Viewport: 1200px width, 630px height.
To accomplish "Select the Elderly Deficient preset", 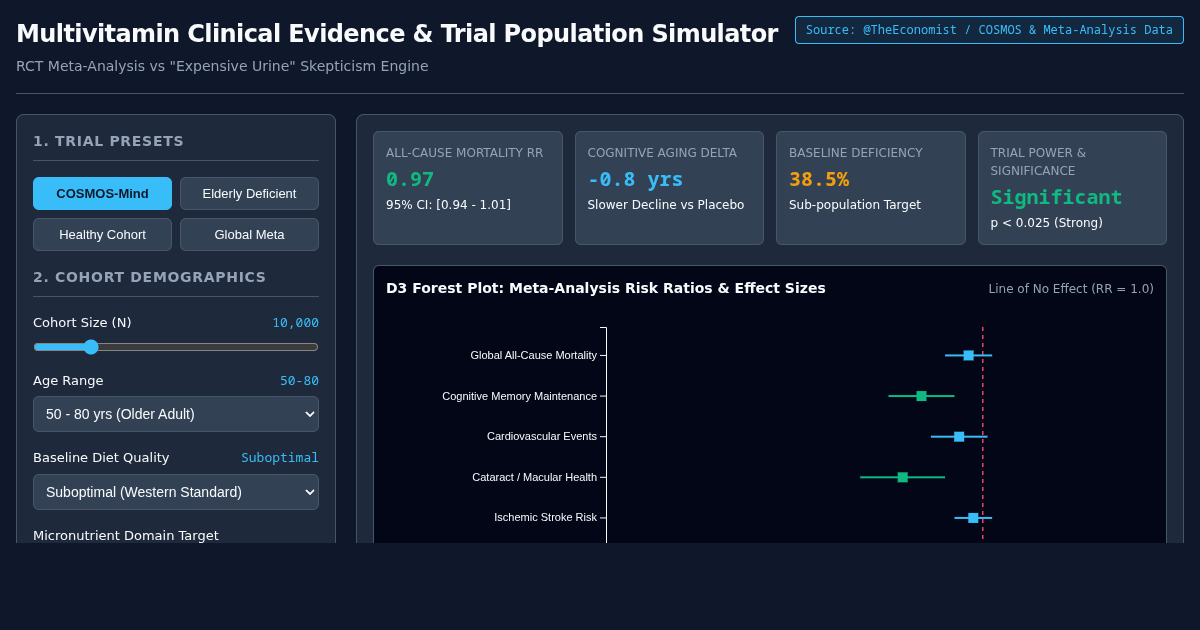I will 249,193.
